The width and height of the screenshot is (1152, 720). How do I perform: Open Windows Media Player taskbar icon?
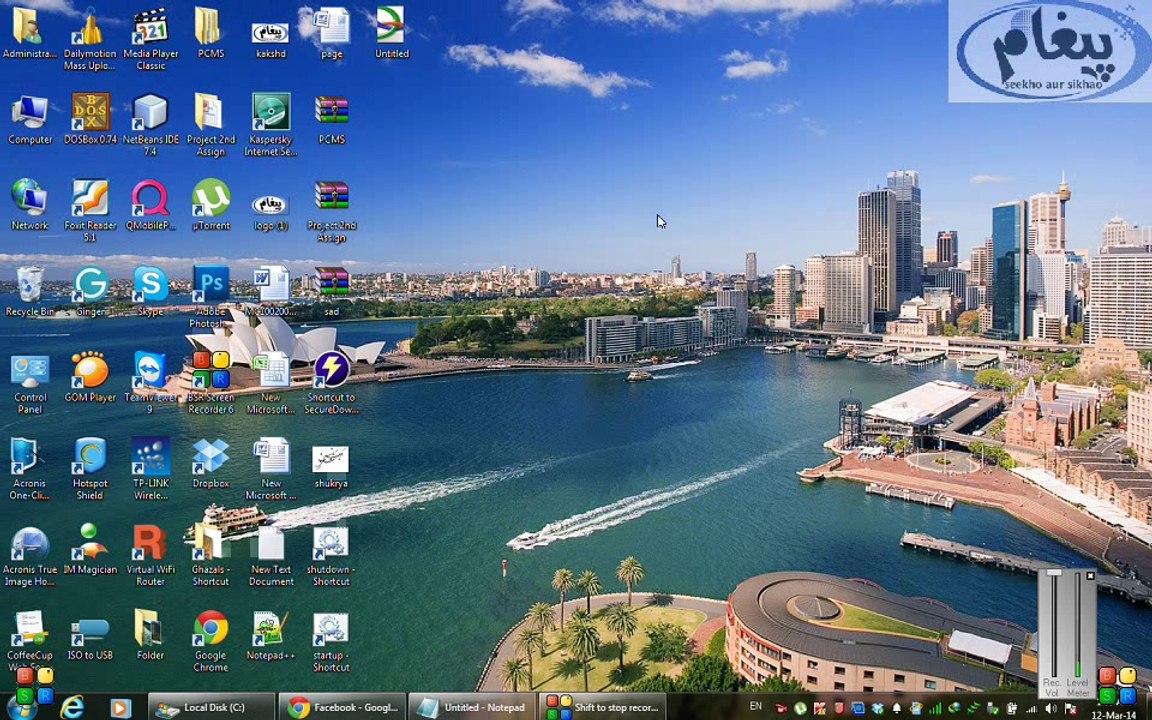click(120, 708)
